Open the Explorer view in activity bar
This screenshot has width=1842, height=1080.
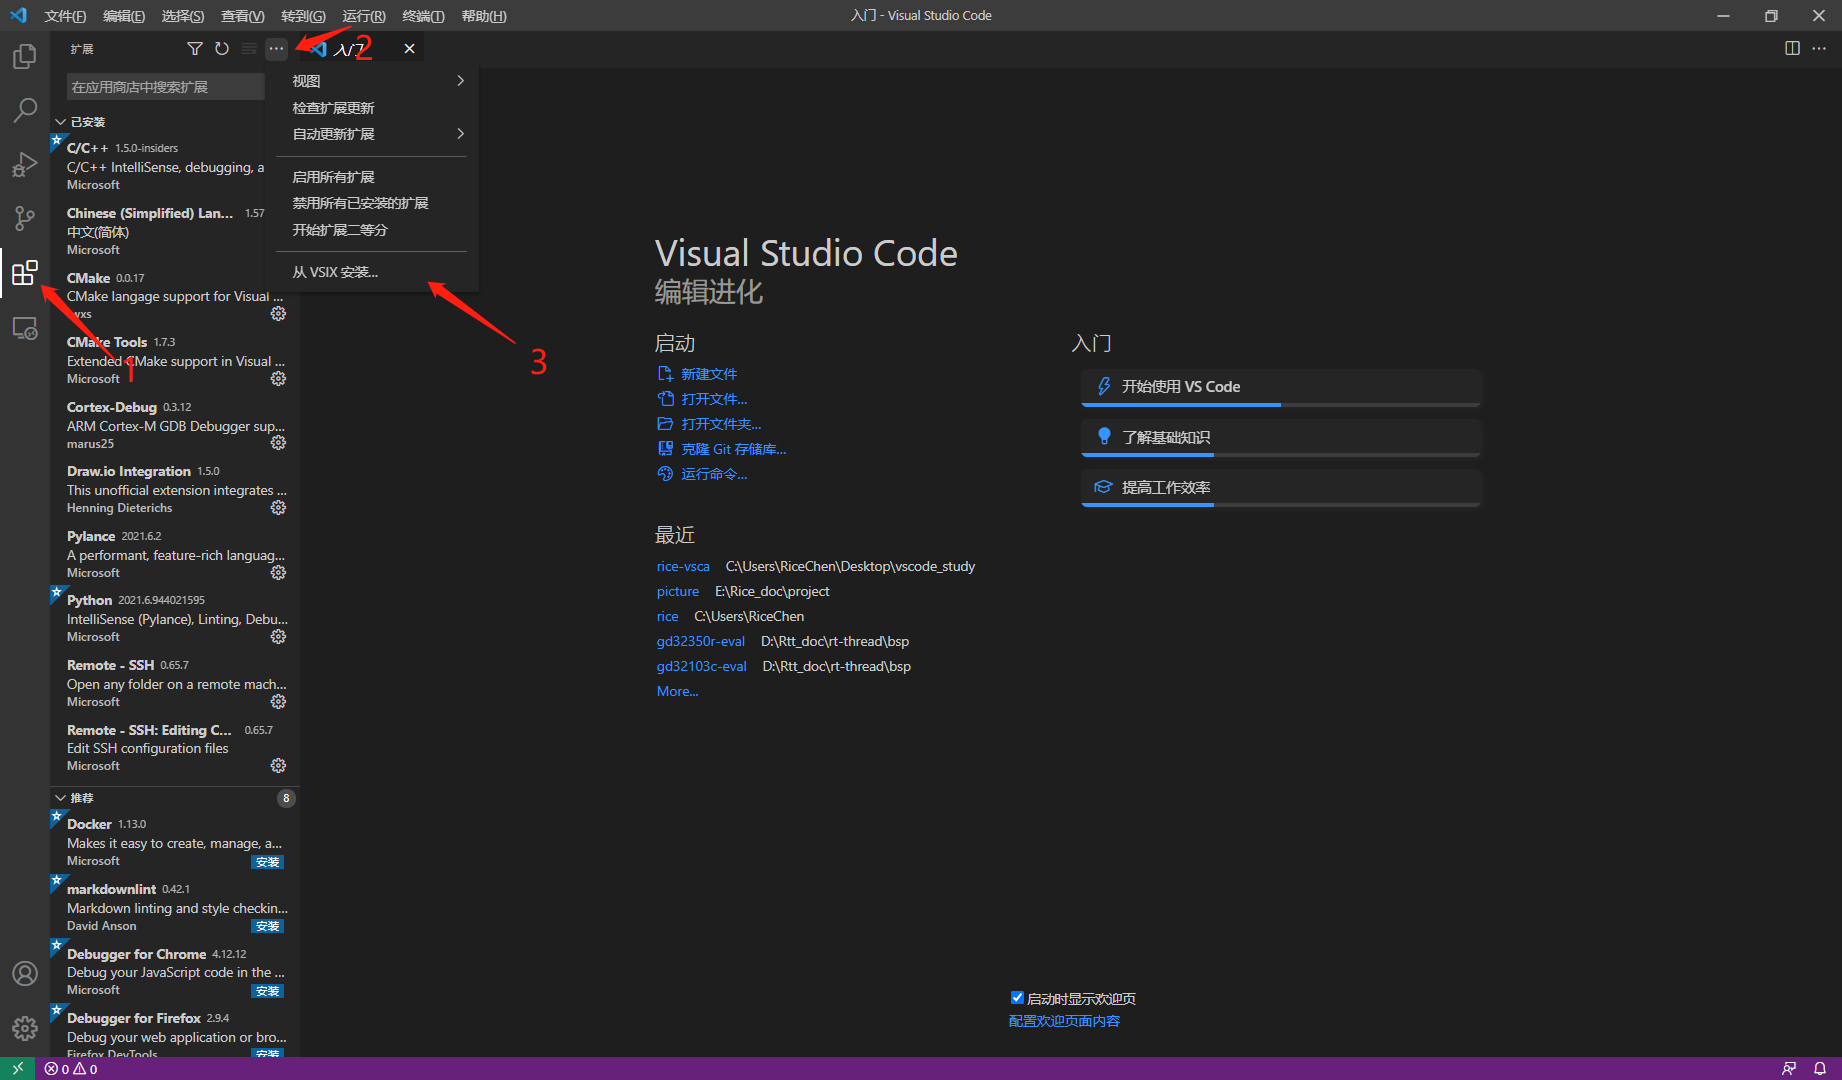point(25,57)
